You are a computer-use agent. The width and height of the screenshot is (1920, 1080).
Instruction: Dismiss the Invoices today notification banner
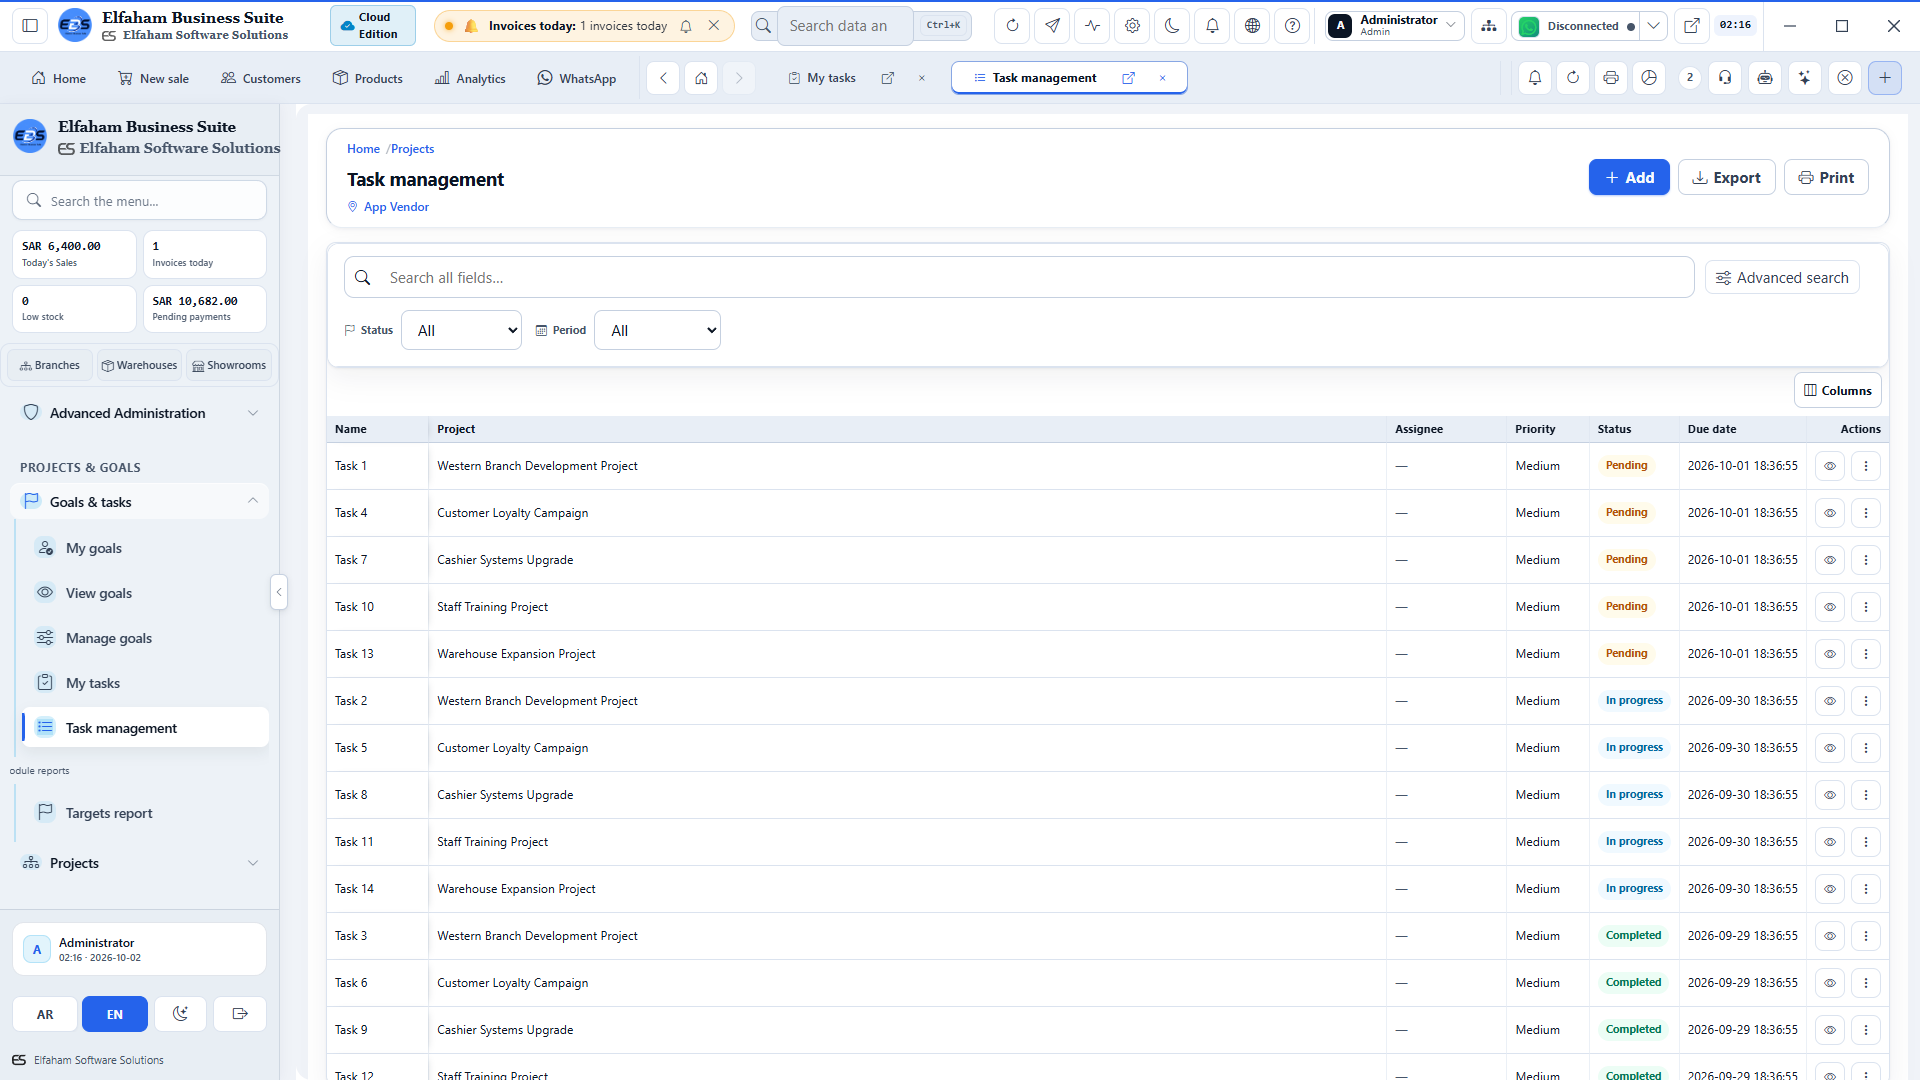pyautogui.click(x=713, y=26)
